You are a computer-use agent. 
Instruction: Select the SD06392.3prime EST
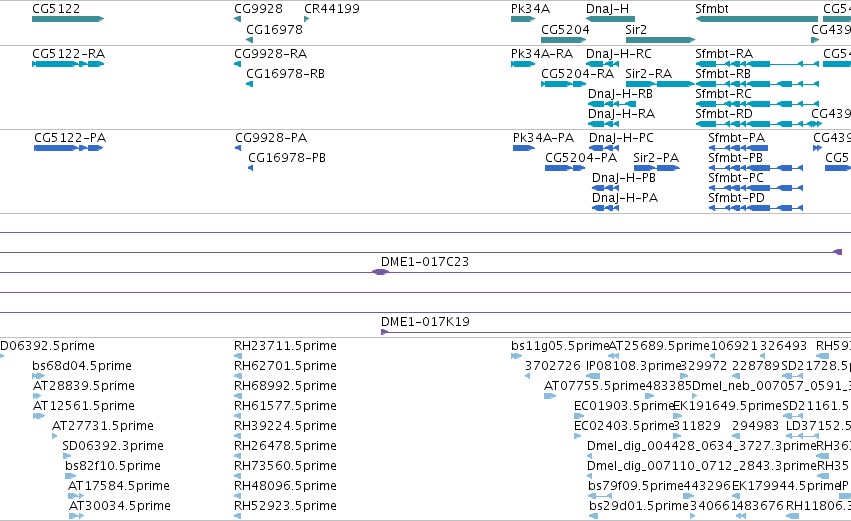67,456
